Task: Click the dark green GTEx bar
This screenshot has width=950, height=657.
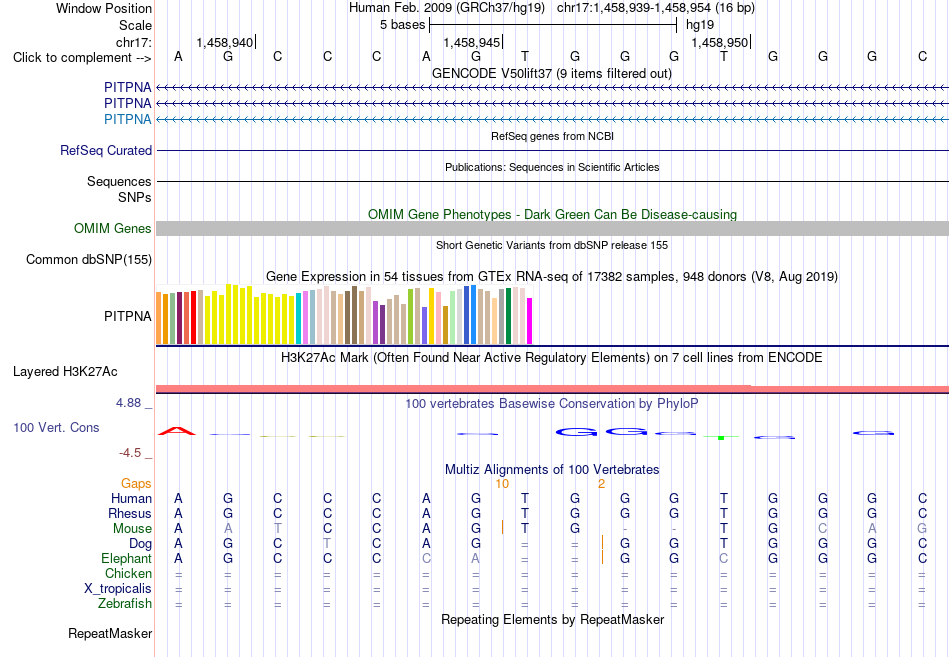Action: coord(509,316)
